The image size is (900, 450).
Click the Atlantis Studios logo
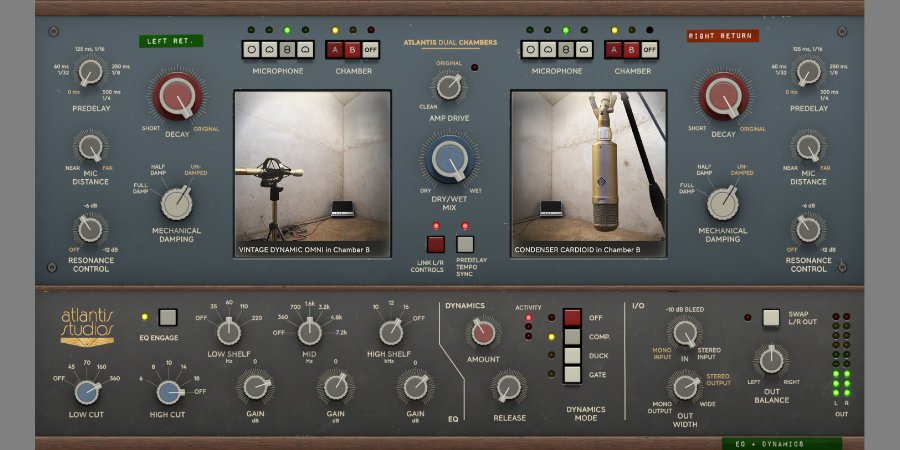(87, 328)
